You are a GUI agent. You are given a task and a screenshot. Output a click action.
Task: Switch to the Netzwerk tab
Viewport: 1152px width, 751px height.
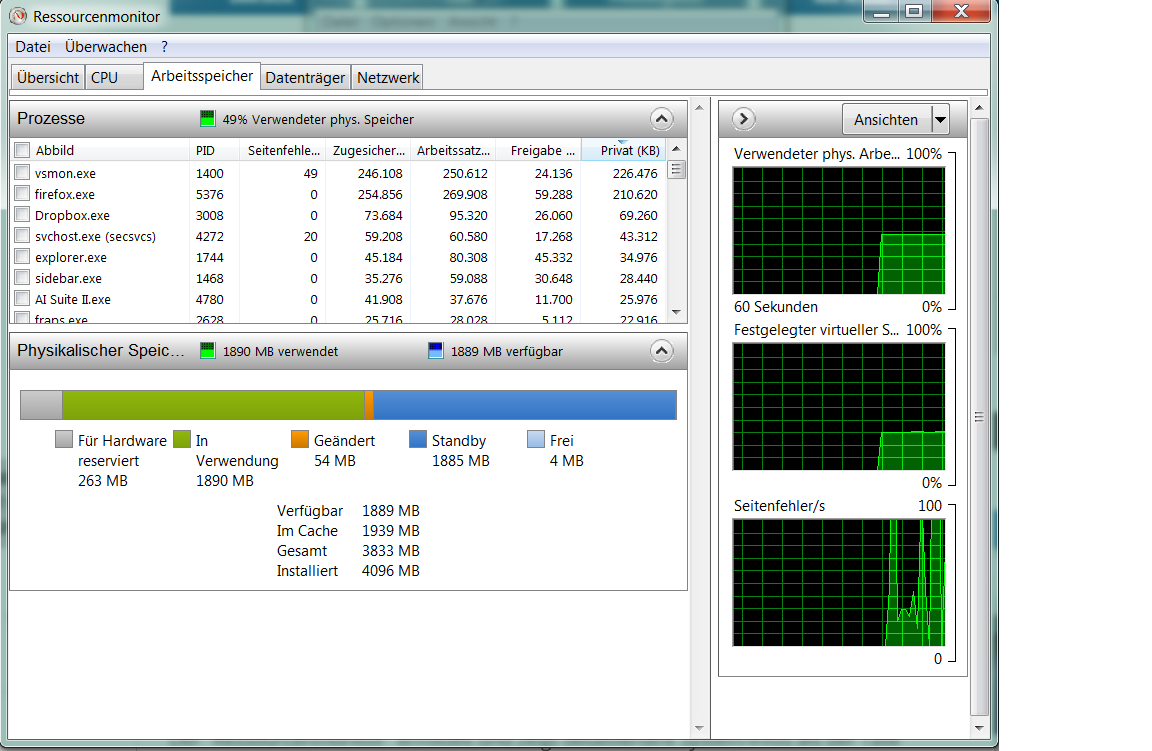point(388,77)
